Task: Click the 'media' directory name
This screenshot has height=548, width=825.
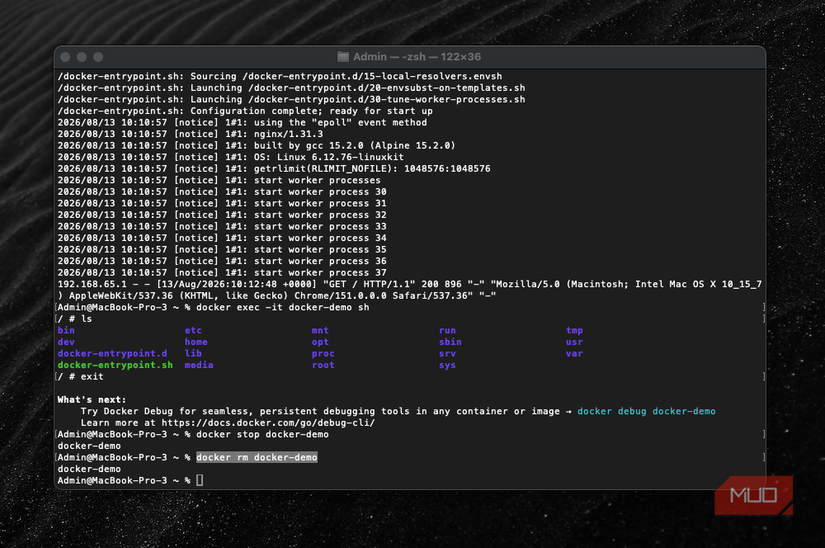Action: tap(199, 365)
